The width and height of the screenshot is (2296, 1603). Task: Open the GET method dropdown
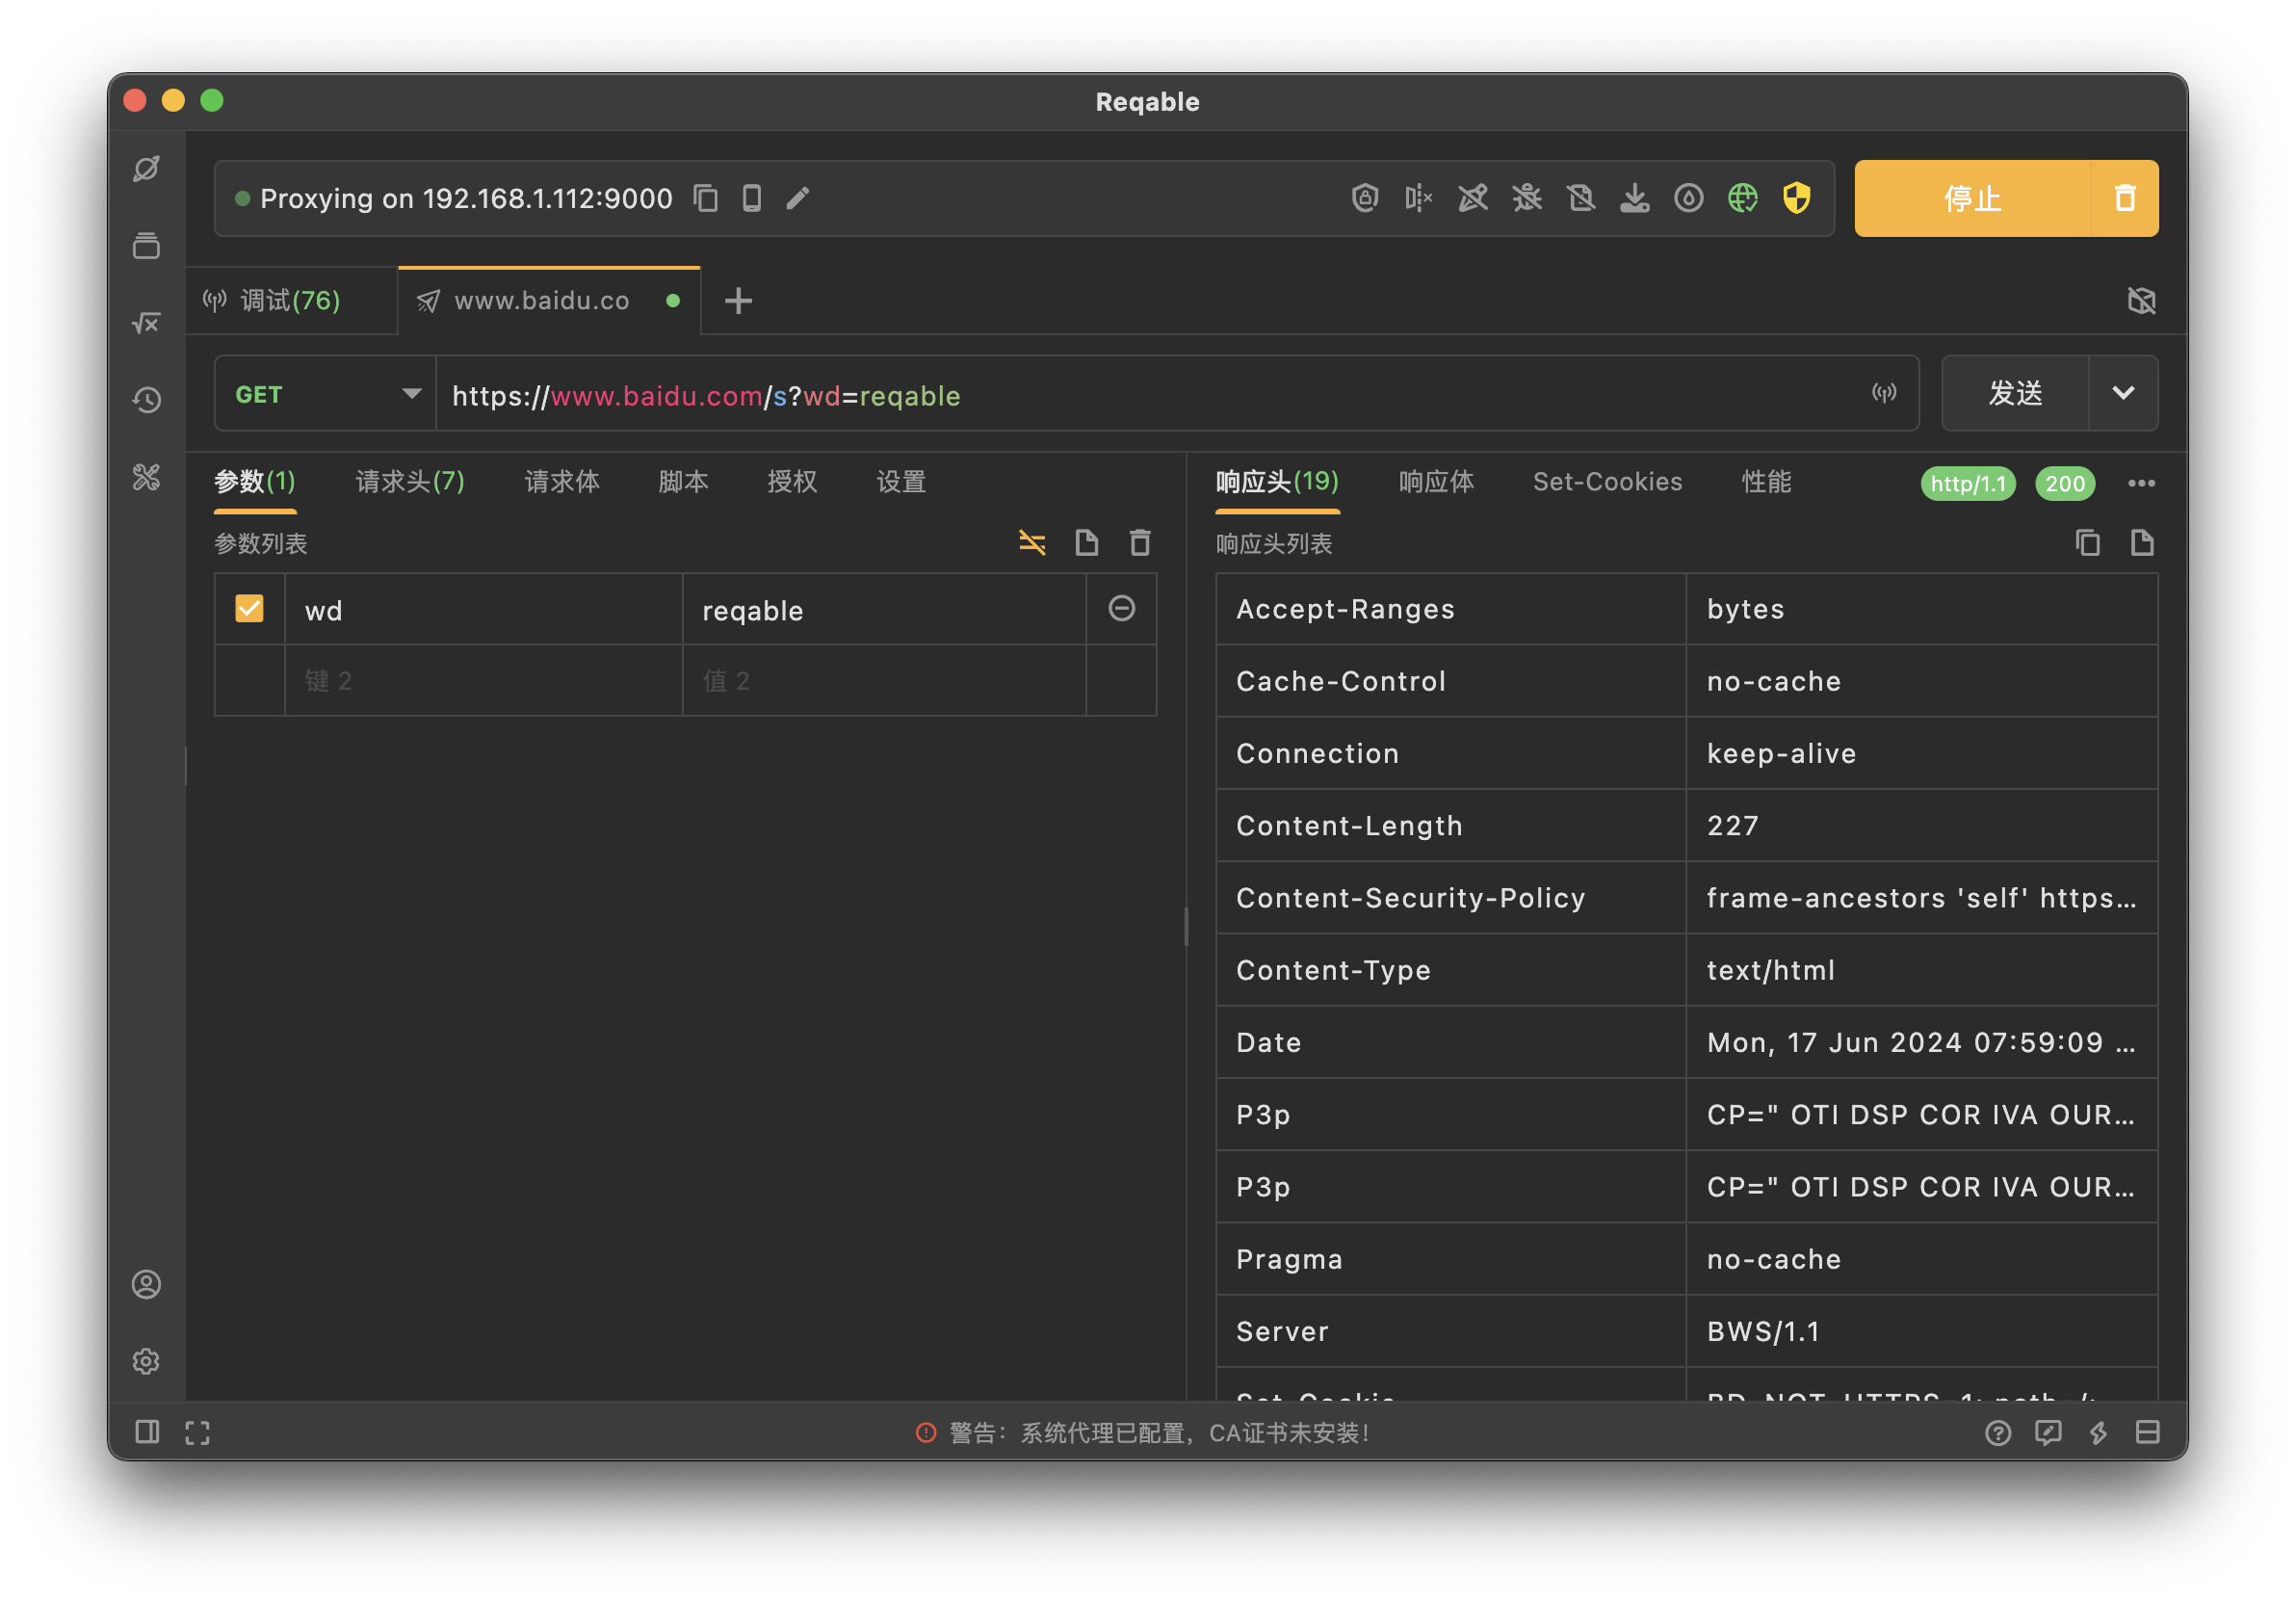tap(326, 394)
